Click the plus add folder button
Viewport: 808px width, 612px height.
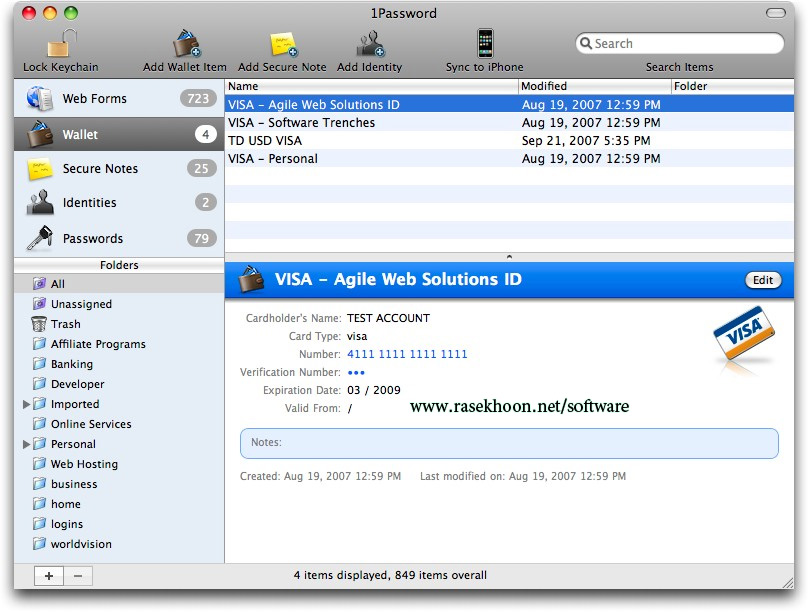49,576
